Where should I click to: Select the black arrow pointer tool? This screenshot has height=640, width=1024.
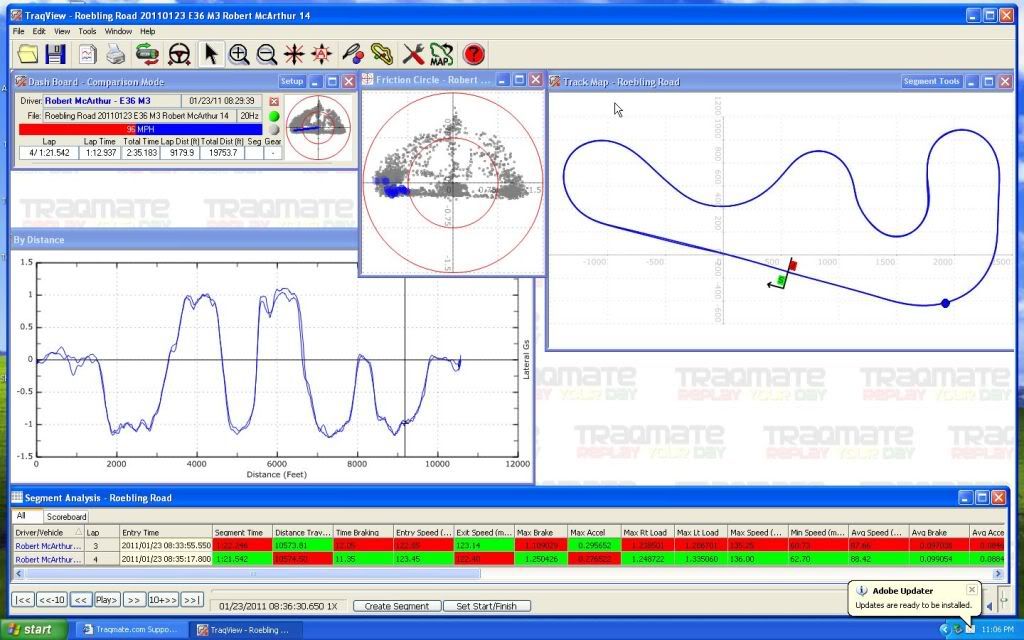coord(210,54)
